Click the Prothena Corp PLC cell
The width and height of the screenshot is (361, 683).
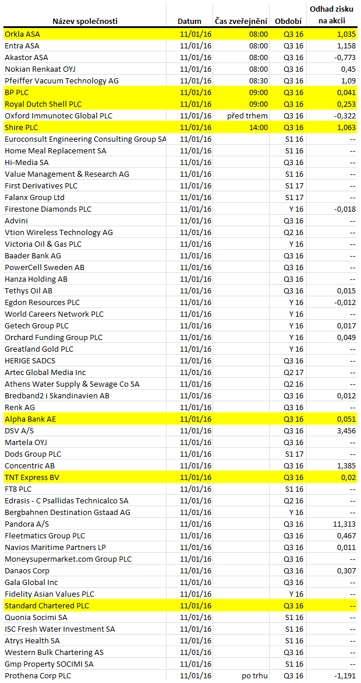click(x=85, y=676)
